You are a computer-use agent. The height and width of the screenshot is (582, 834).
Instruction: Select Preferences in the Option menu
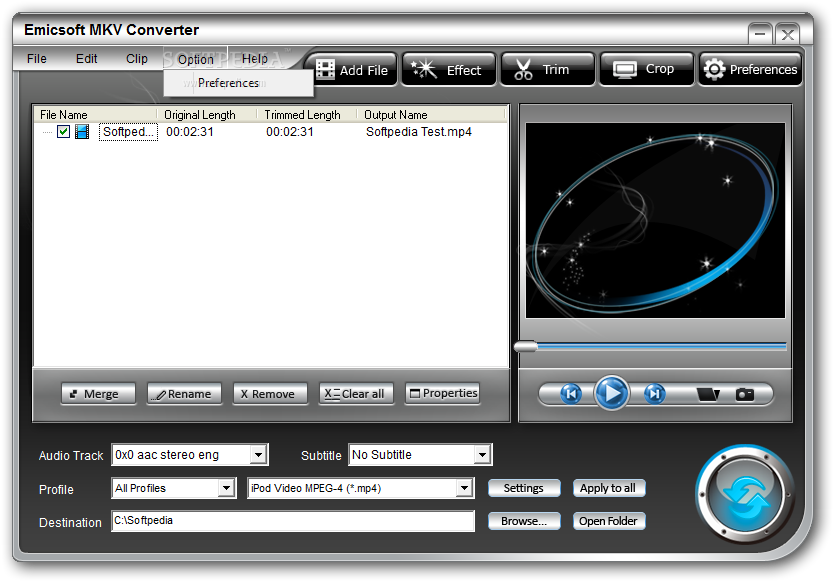pyautogui.click(x=238, y=83)
